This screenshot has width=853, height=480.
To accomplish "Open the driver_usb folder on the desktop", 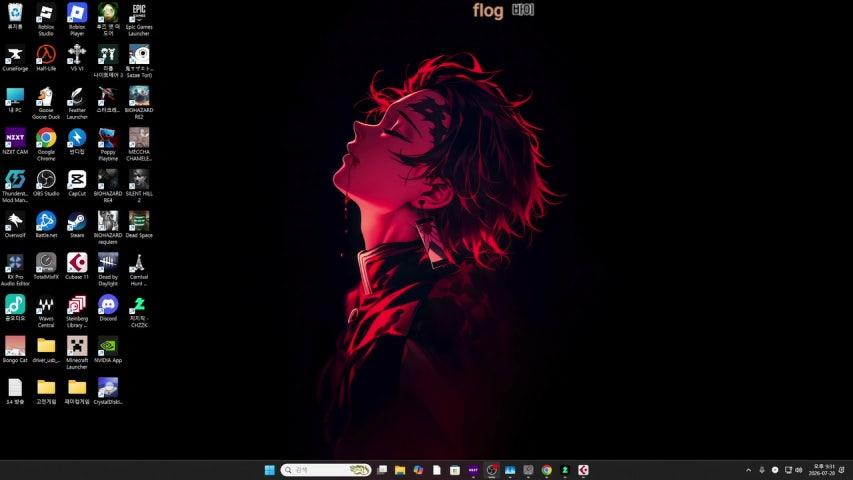I will [46, 350].
